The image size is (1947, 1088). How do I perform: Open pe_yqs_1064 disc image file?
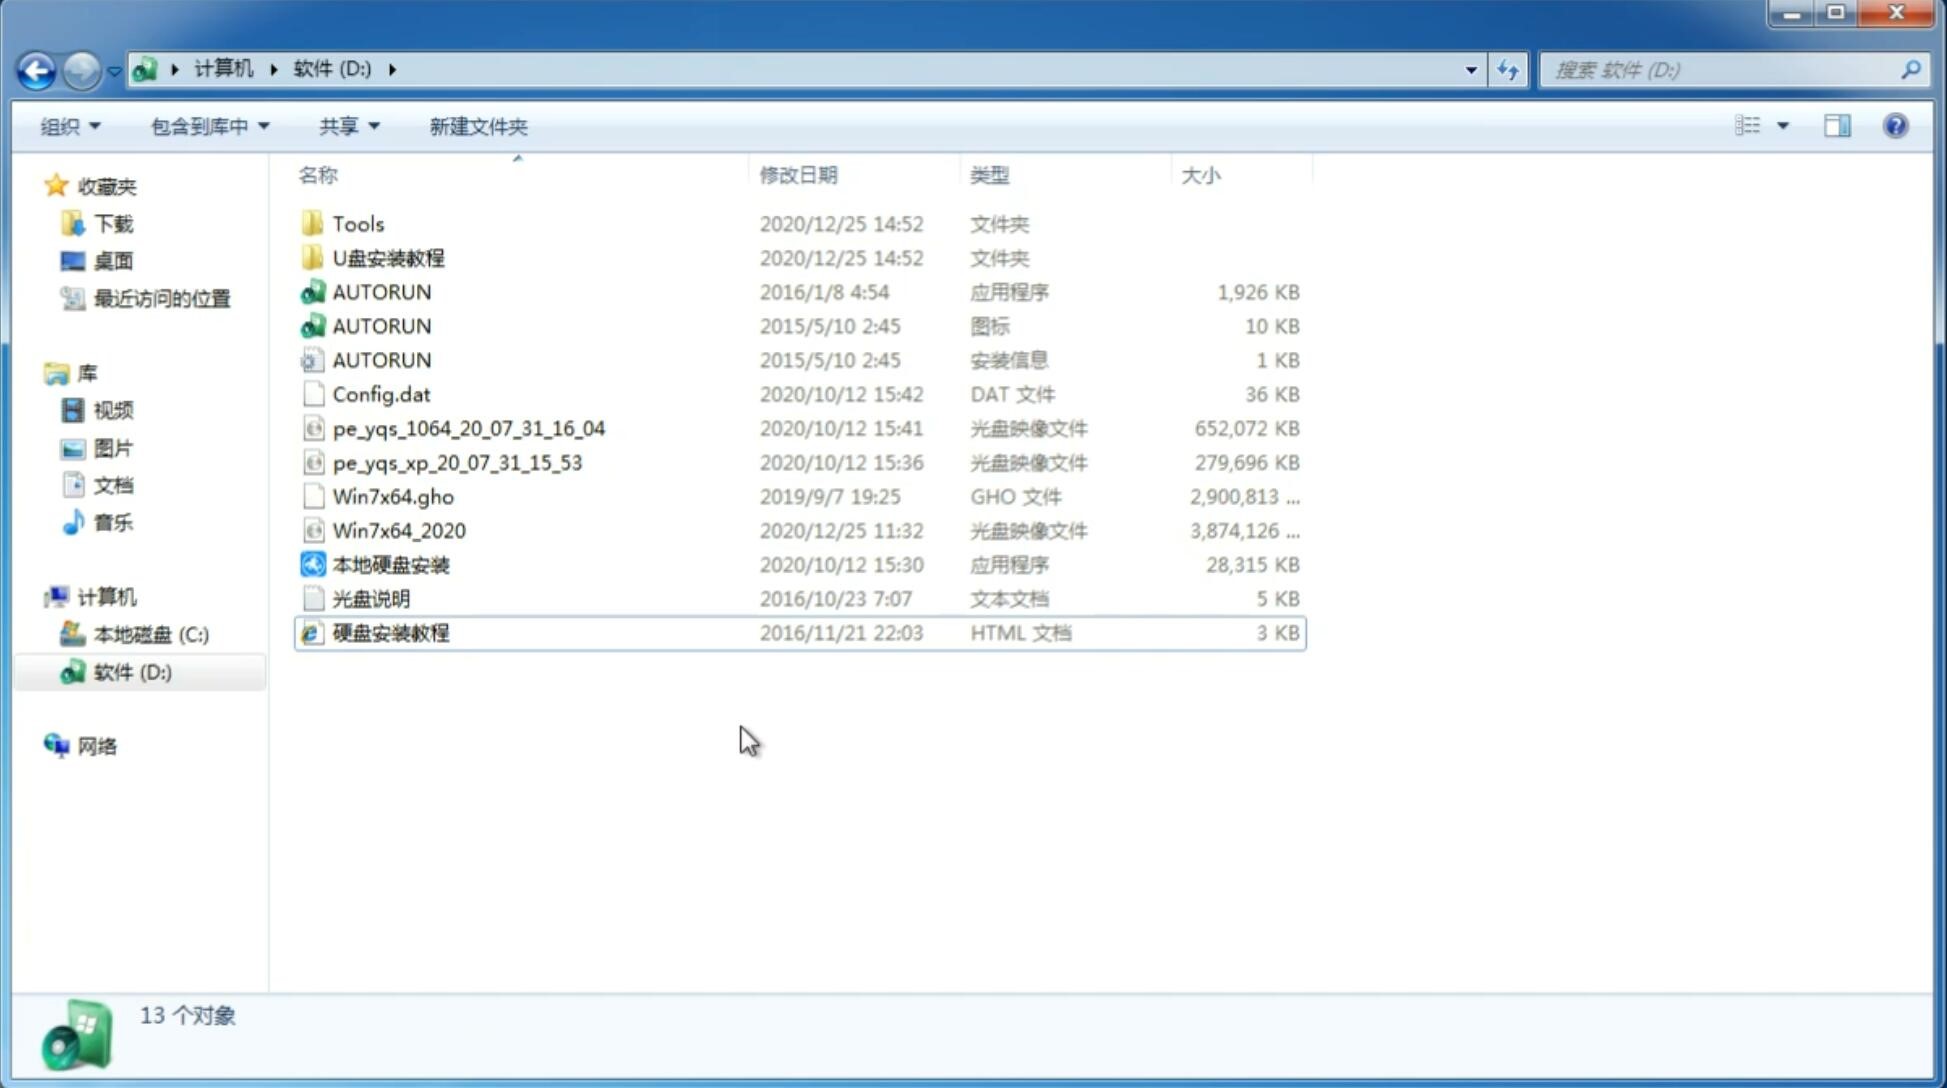pos(468,428)
